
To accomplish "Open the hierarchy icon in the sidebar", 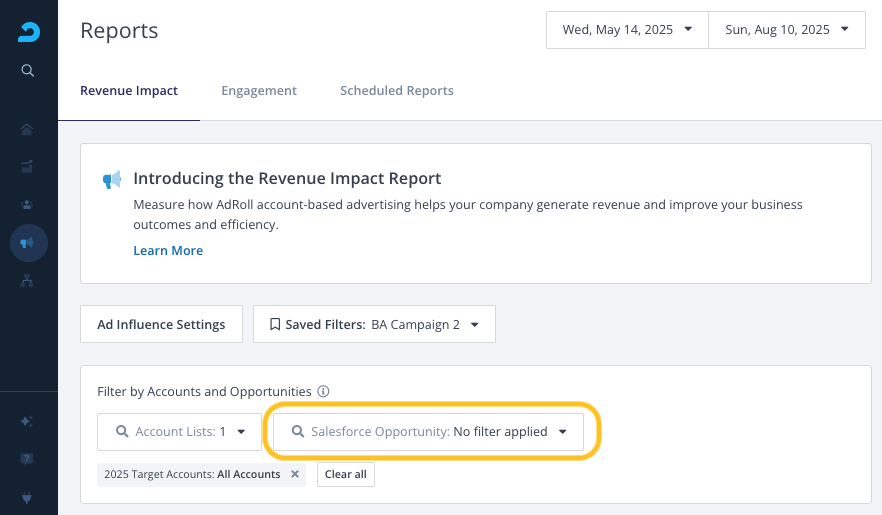I will (x=28, y=281).
